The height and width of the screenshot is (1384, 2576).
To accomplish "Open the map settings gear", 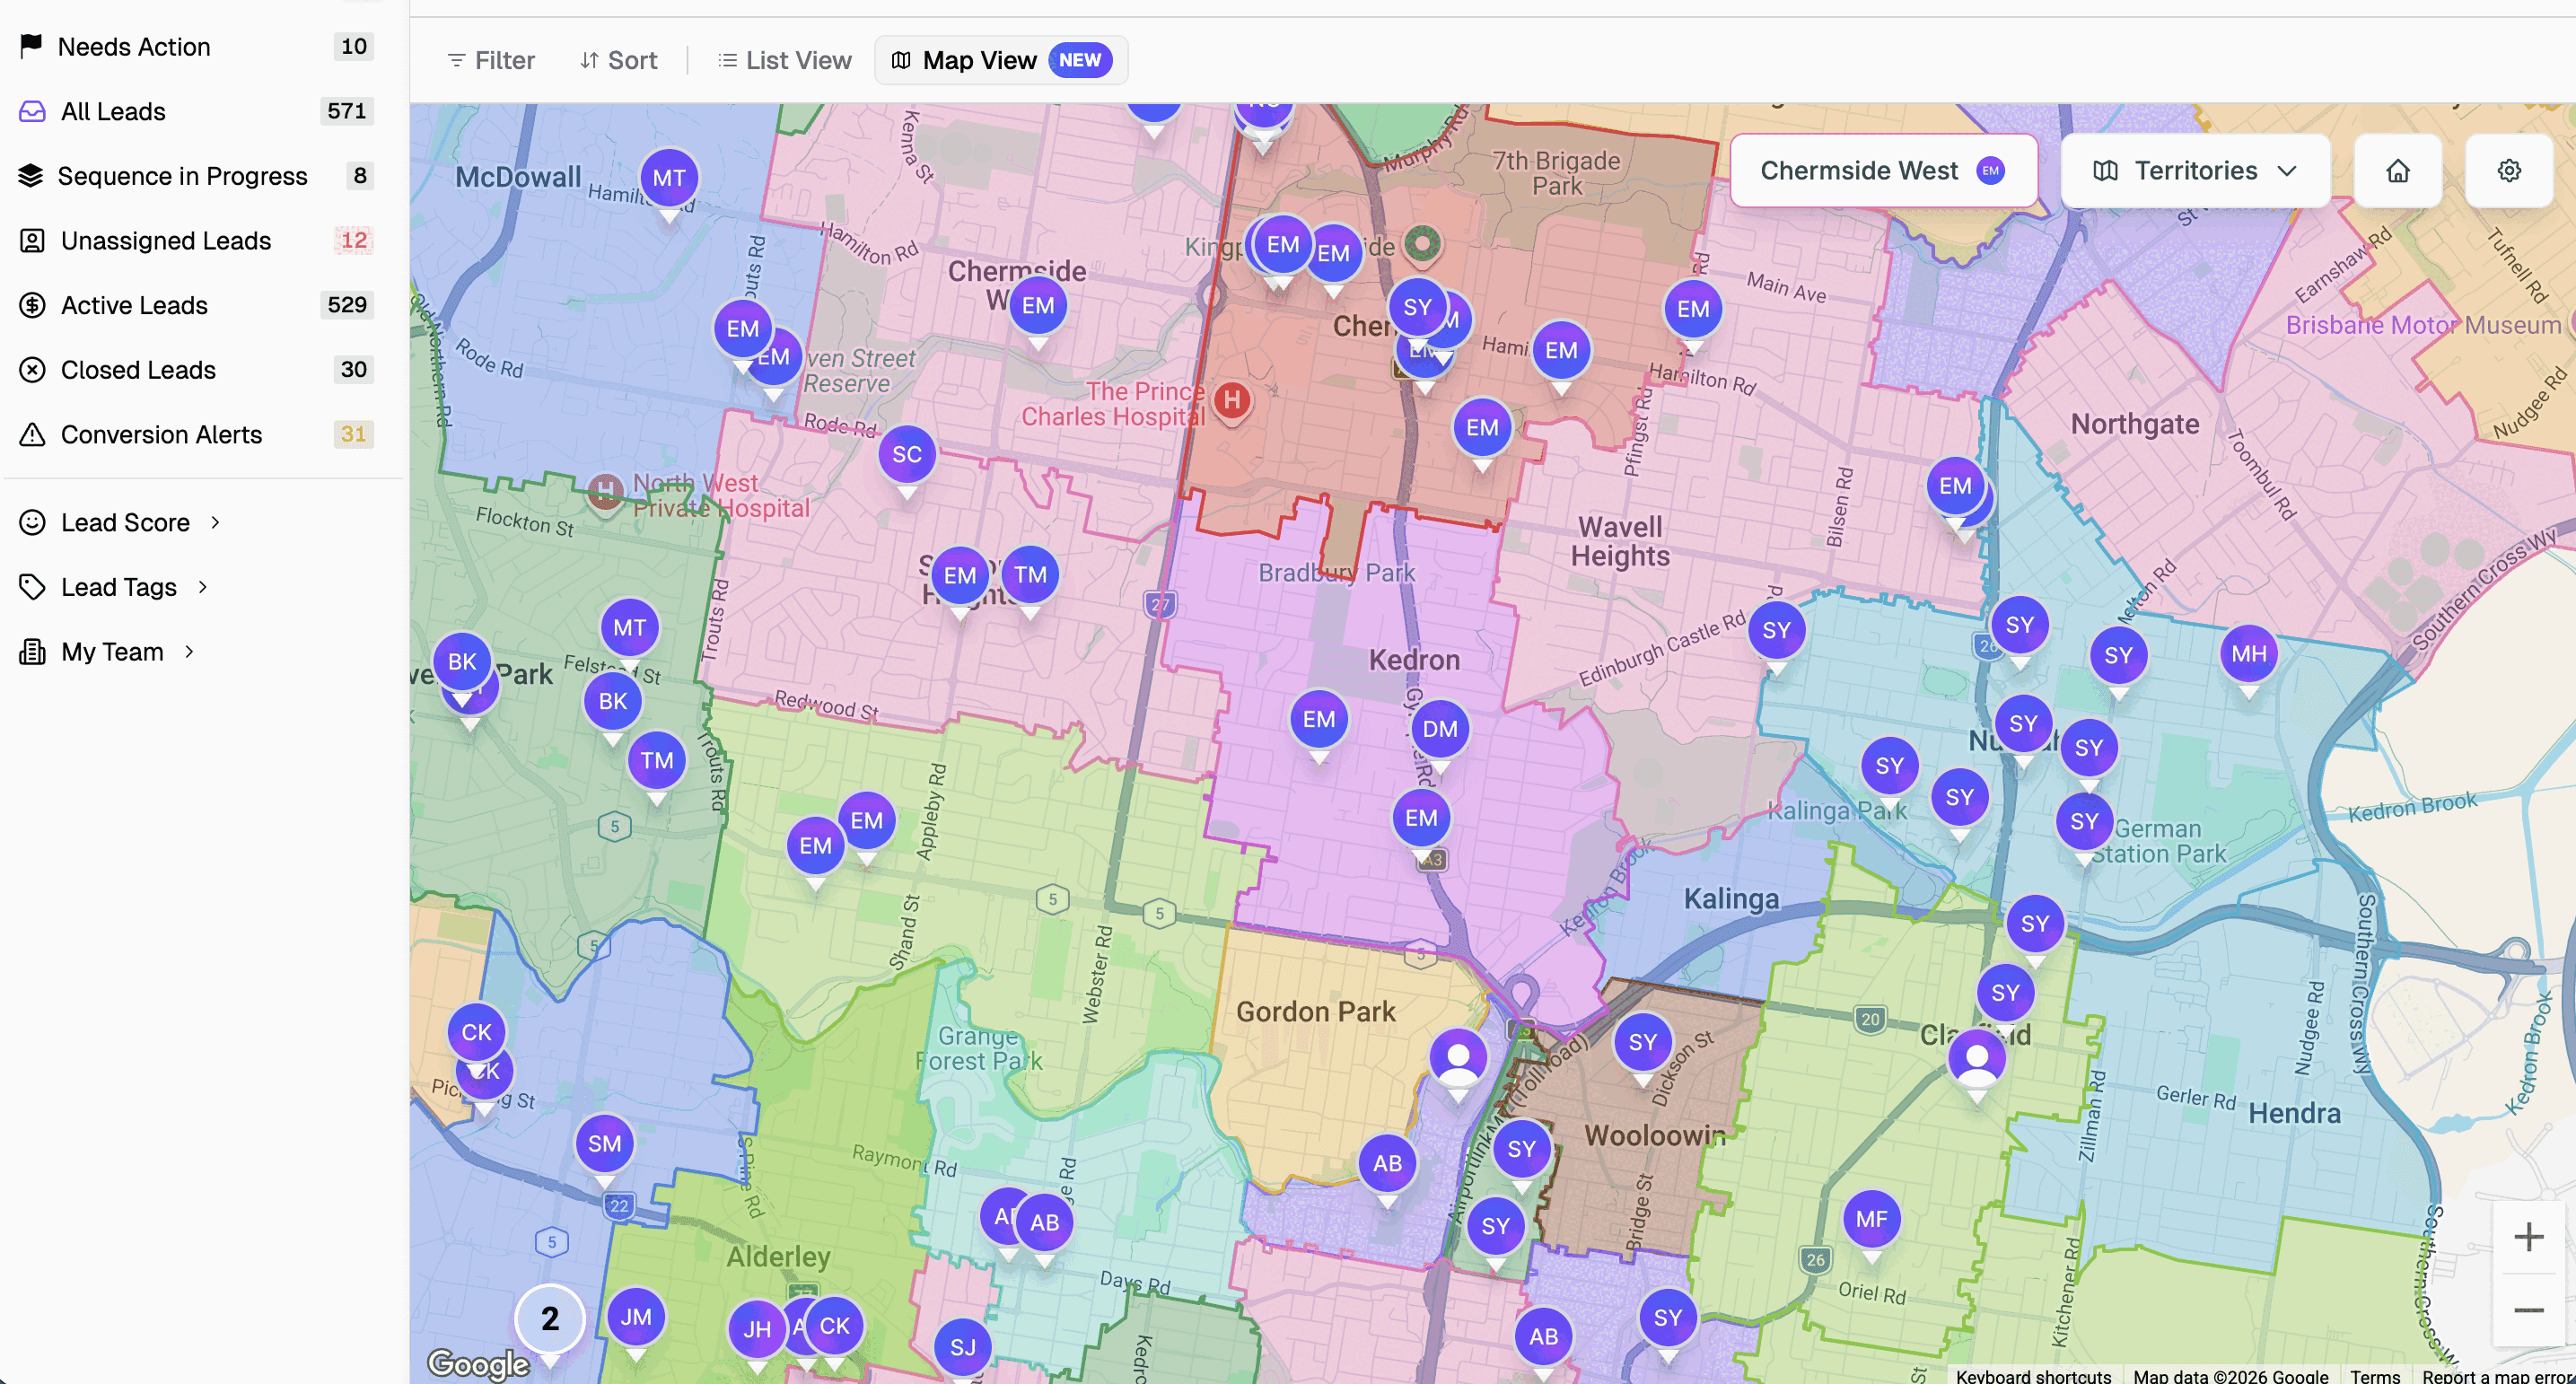I will click(2509, 170).
